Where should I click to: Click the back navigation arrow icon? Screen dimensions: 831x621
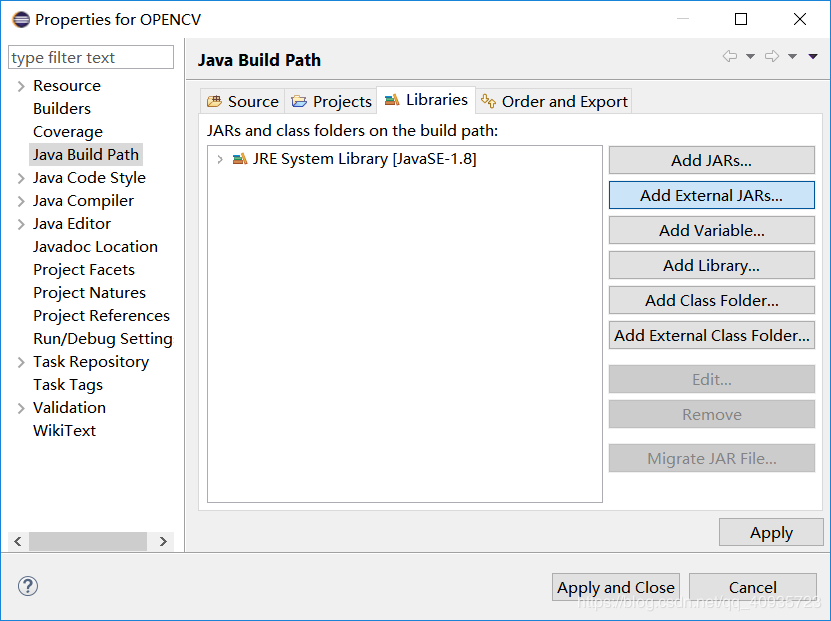click(x=730, y=57)
